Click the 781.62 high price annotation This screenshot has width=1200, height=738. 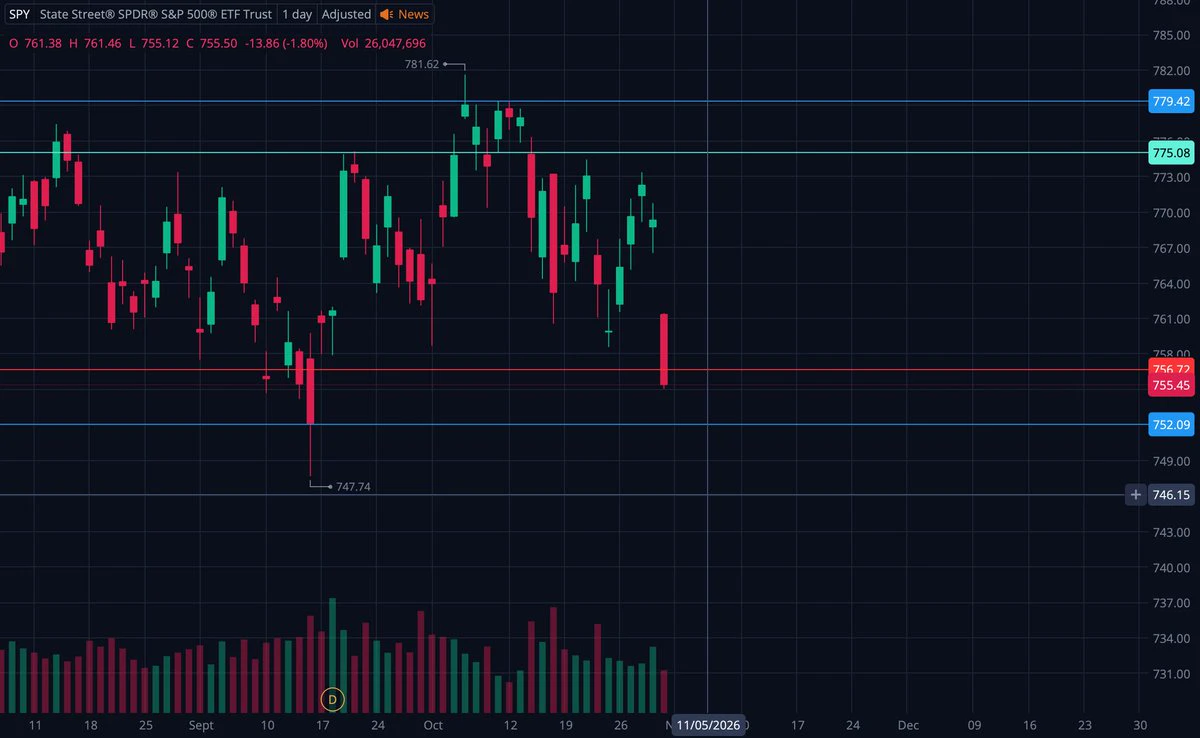click(421, 64)
